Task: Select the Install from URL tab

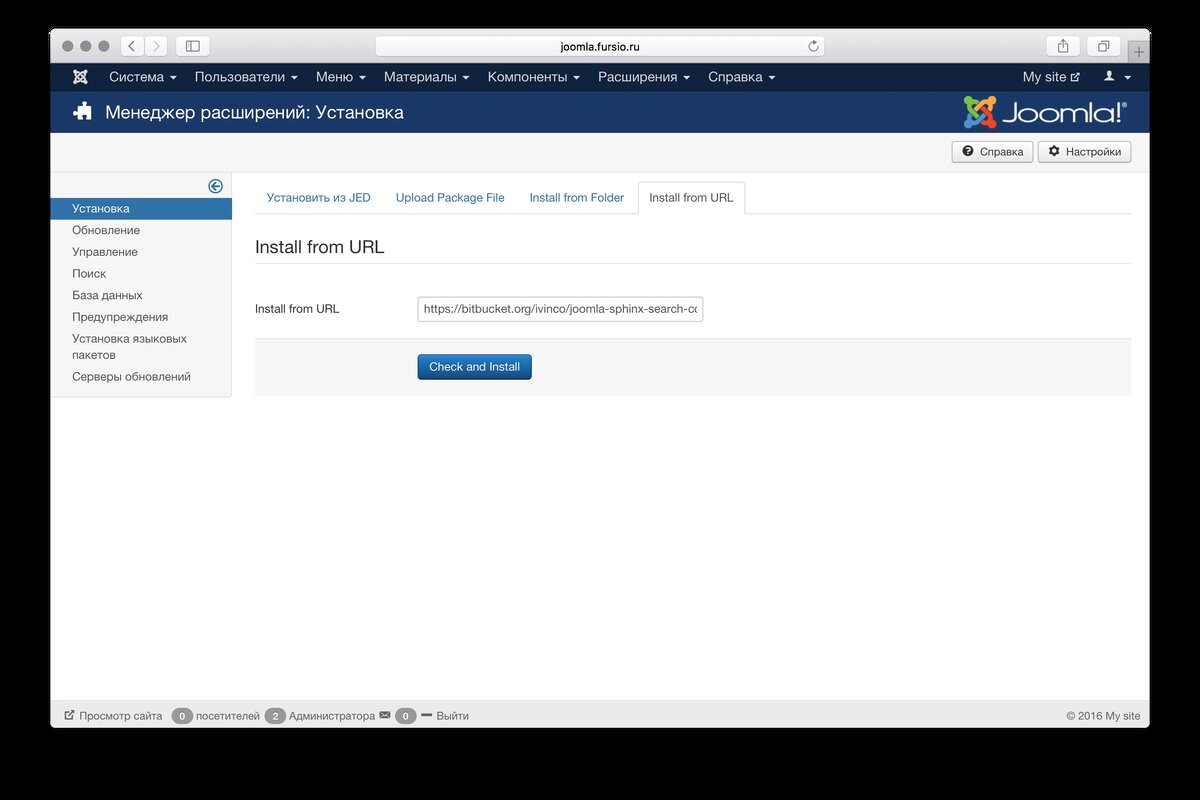Action: click(x=691, y=198)
